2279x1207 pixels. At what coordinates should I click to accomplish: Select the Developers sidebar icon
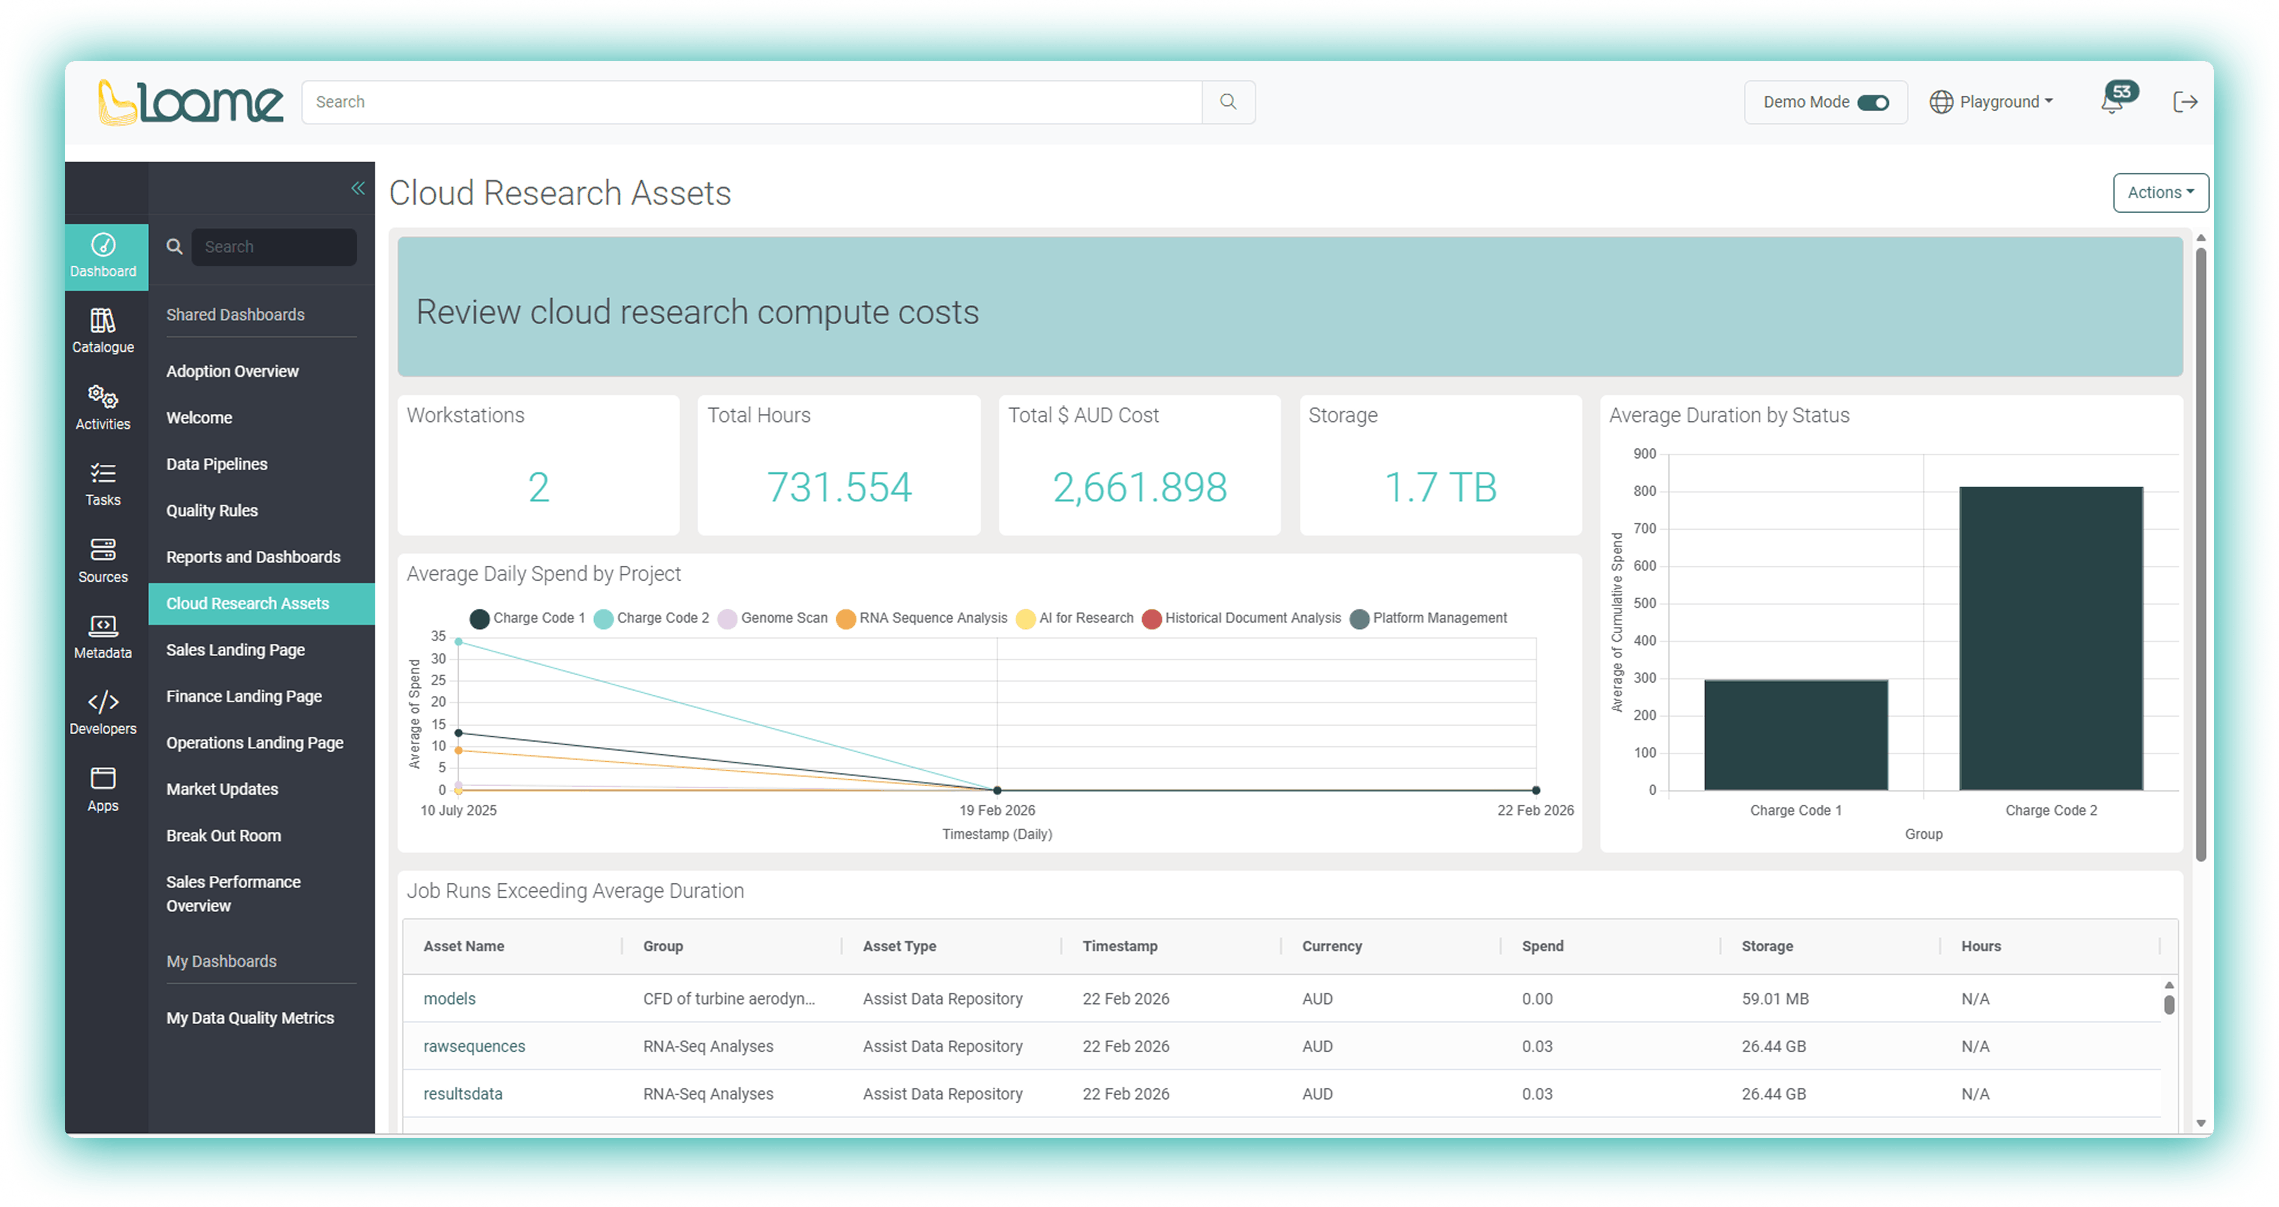tap(104, 712)
